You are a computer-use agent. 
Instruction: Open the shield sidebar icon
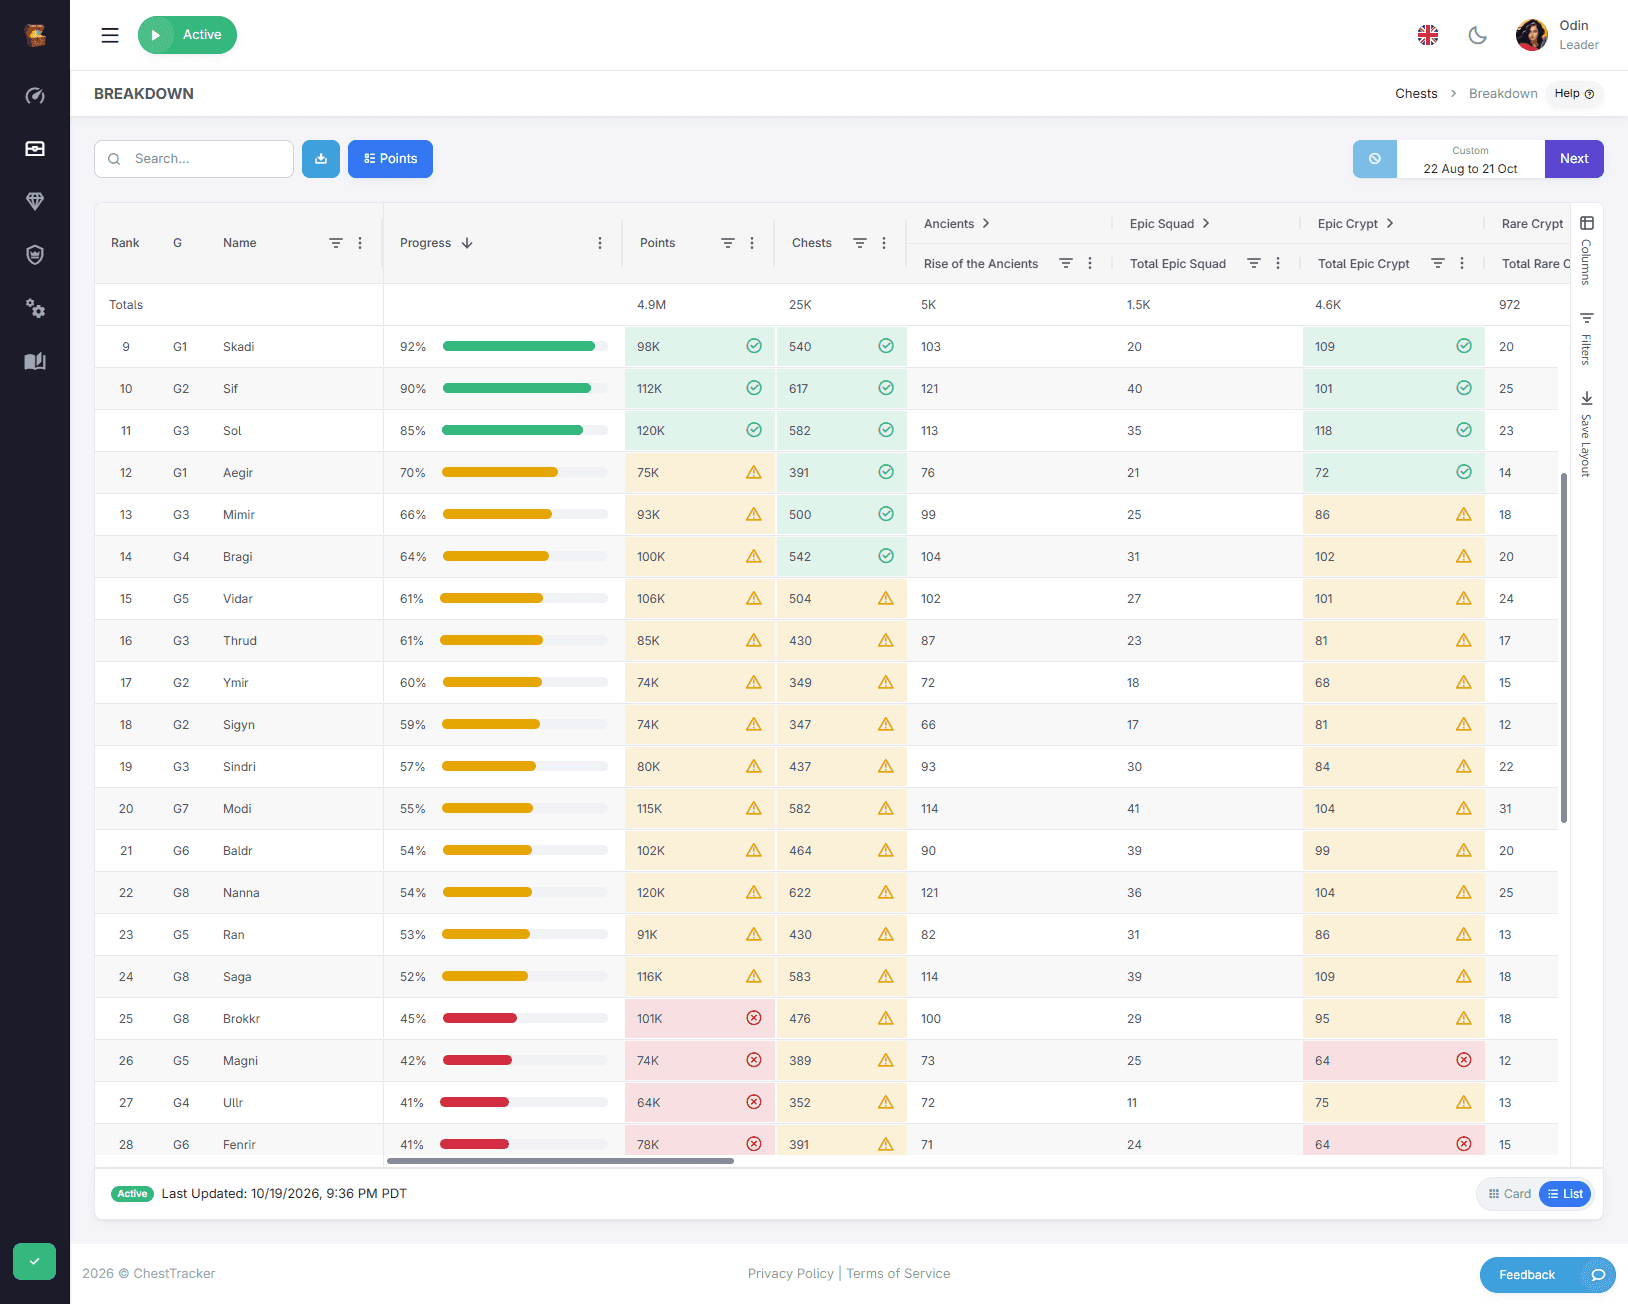pyautogui.click(x=35, y=255)
